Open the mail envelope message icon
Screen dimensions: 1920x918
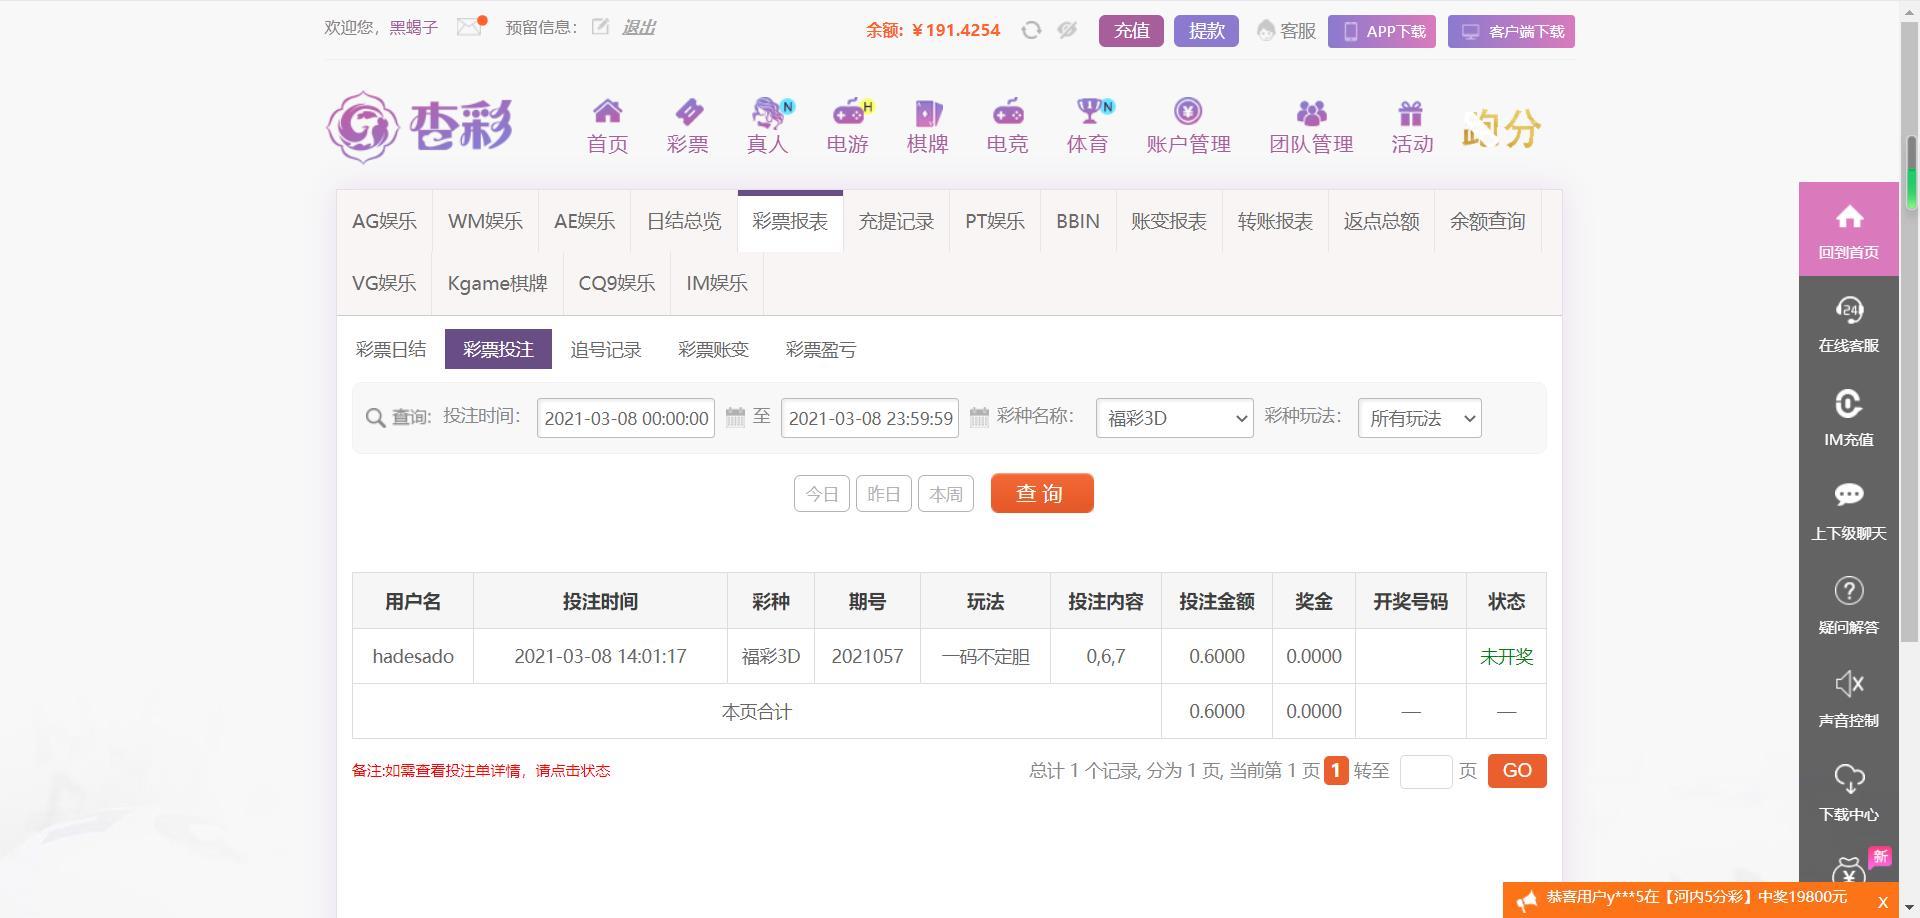469,27
